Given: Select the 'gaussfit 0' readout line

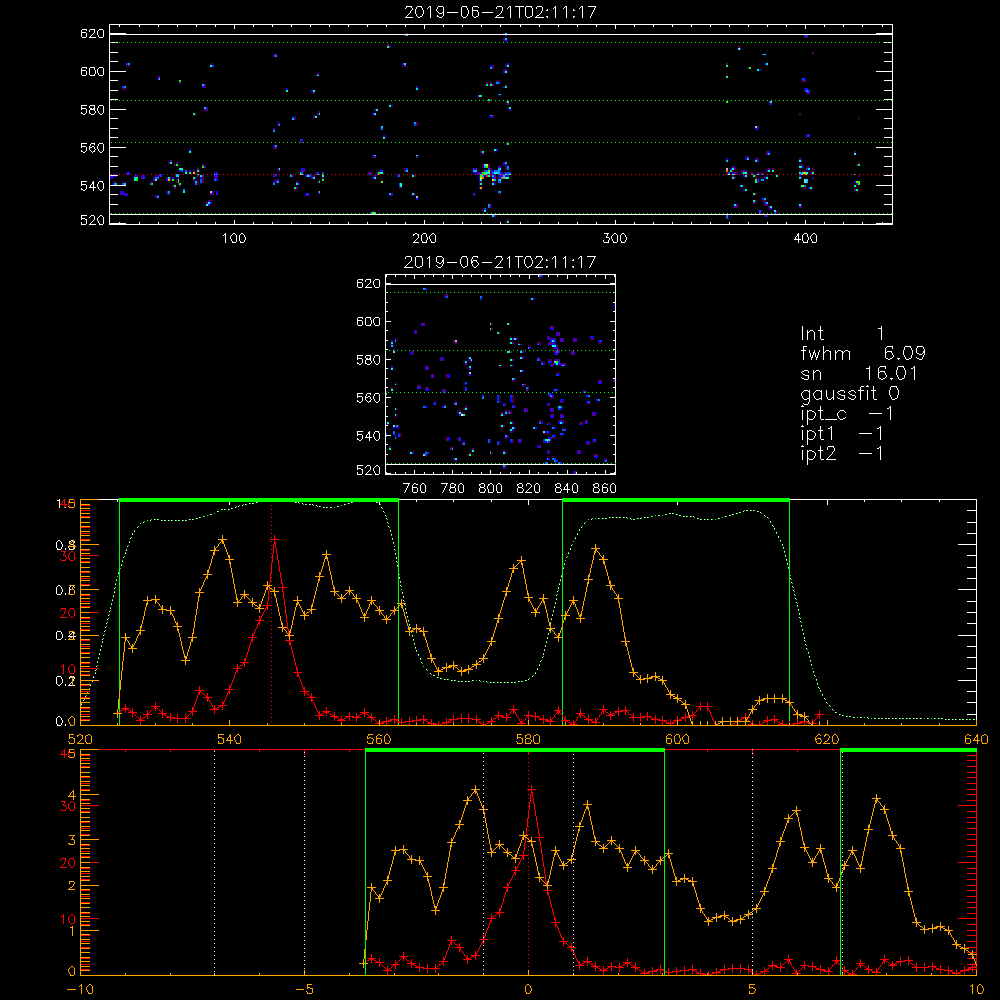Looking at the screenshot, I should click(849, 393).
